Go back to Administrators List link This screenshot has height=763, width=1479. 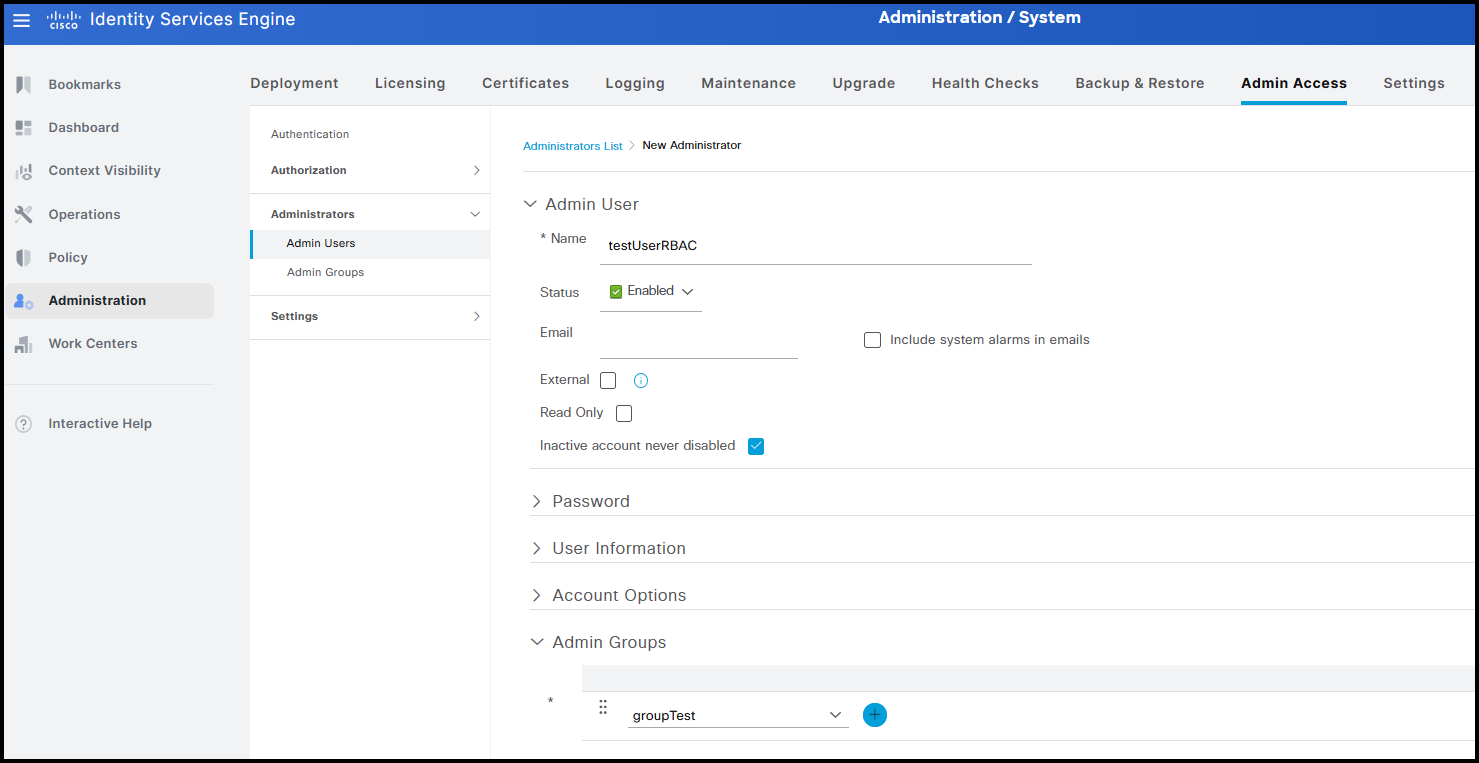point(572,146)
